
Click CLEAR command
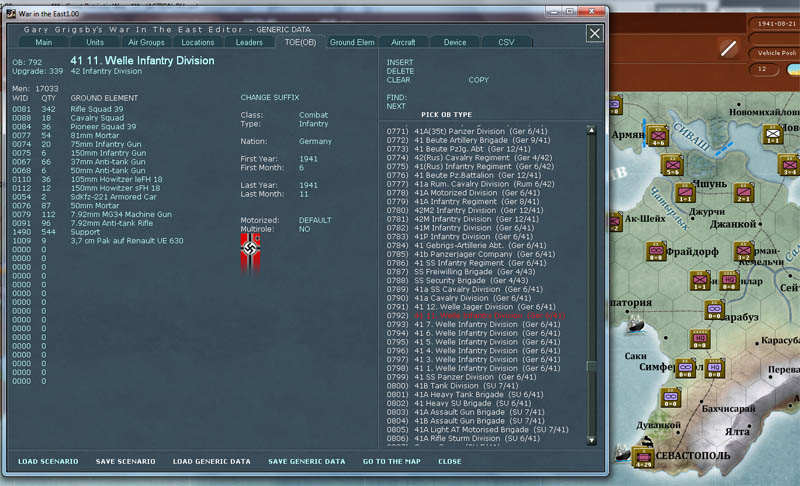pos(398,80)
